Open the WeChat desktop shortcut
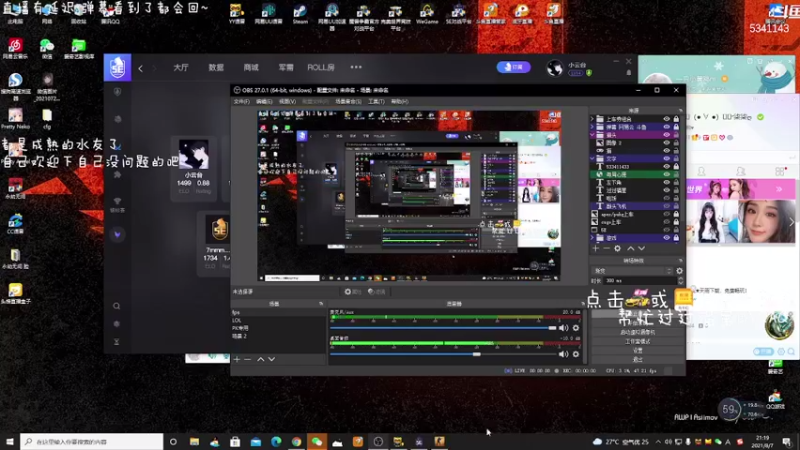The width and height of the screenshot is (800, 450). tap(47, 49)
